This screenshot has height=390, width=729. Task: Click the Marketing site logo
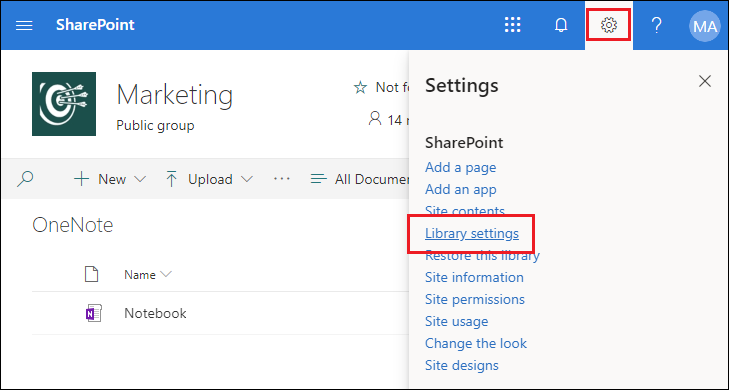(x=64, y=104)
